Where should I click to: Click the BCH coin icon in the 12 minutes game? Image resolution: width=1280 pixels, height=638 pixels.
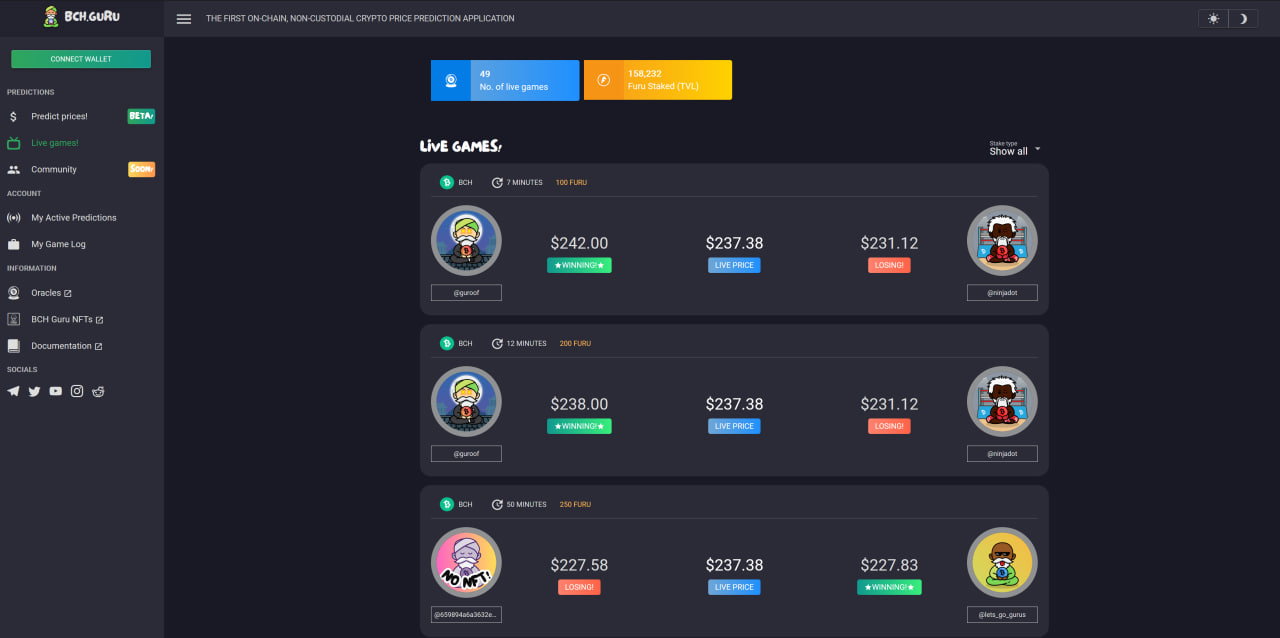click(x=447, y=343)
